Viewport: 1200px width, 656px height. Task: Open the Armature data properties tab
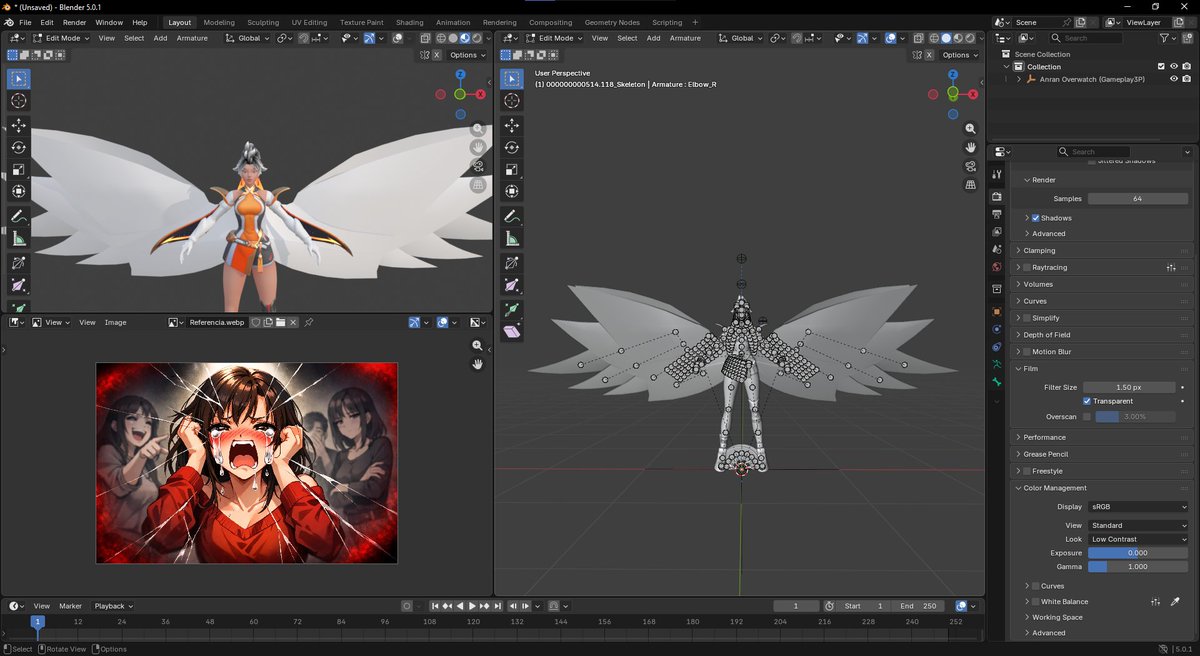[996, 365]
